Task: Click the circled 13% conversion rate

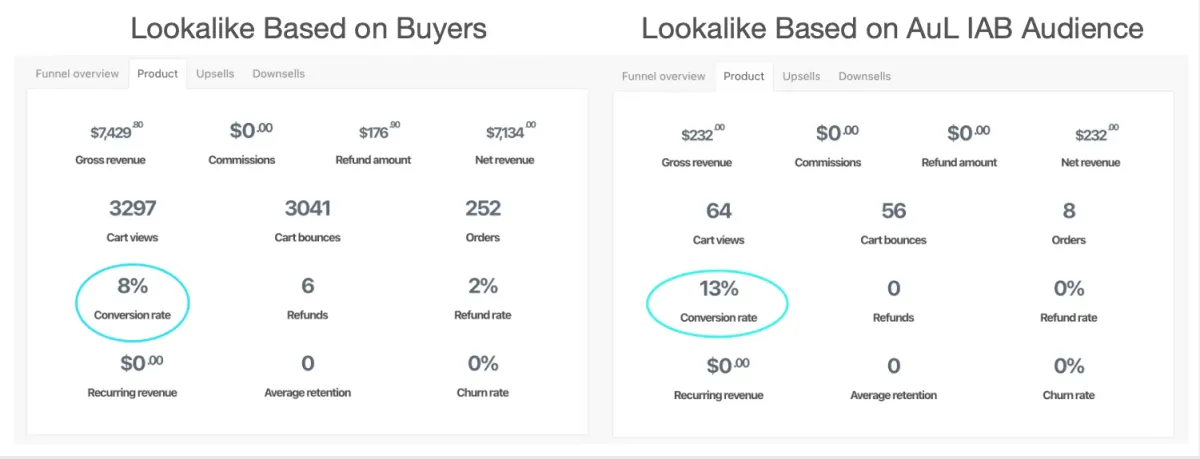Action: click(718, 290)
